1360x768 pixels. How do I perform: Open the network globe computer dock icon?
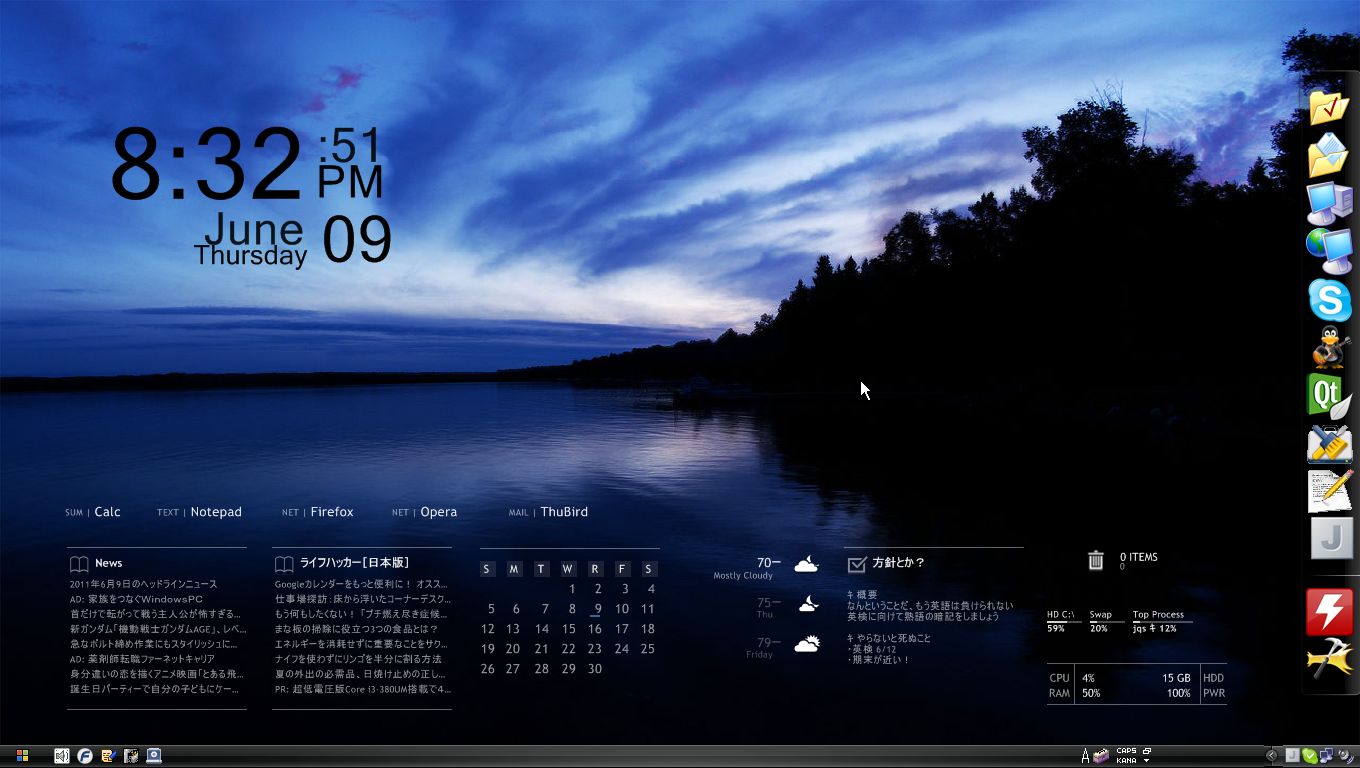(1329, 251)
